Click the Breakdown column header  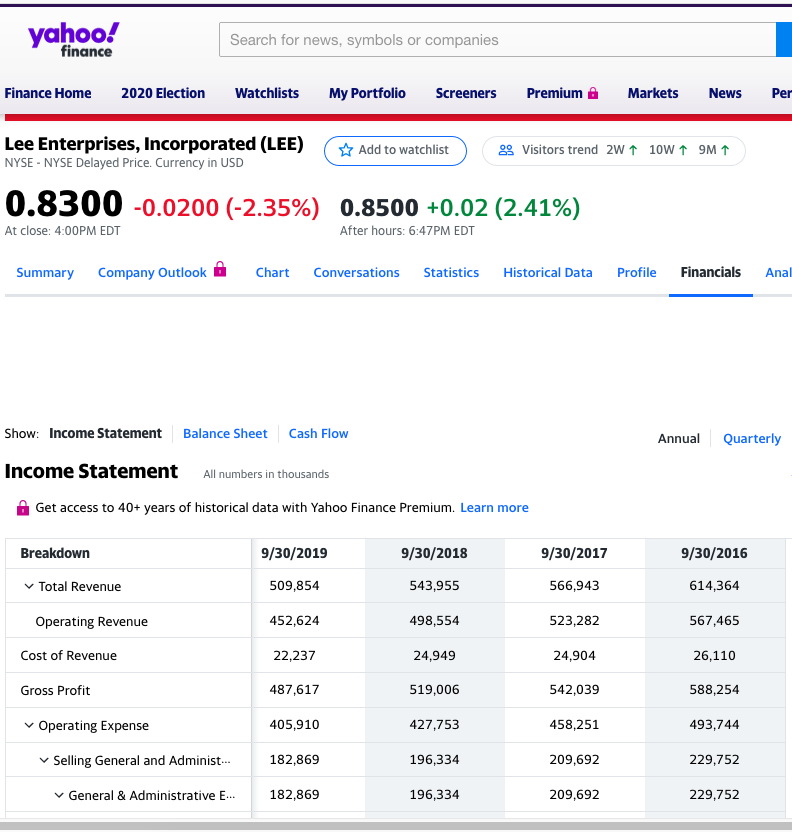(x=55, y=553)
